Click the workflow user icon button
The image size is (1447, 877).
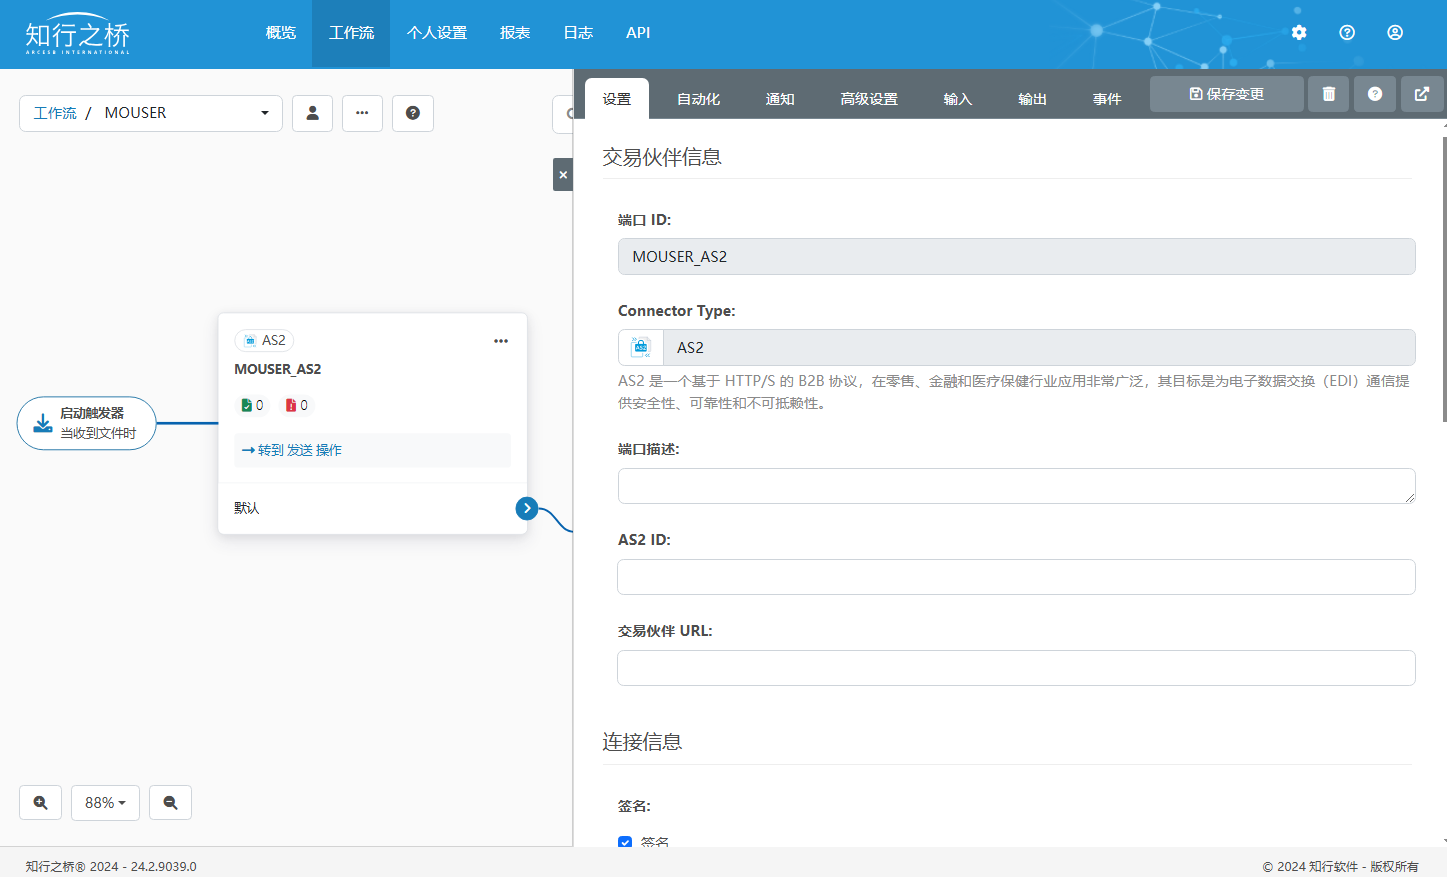tap(312, 113)
